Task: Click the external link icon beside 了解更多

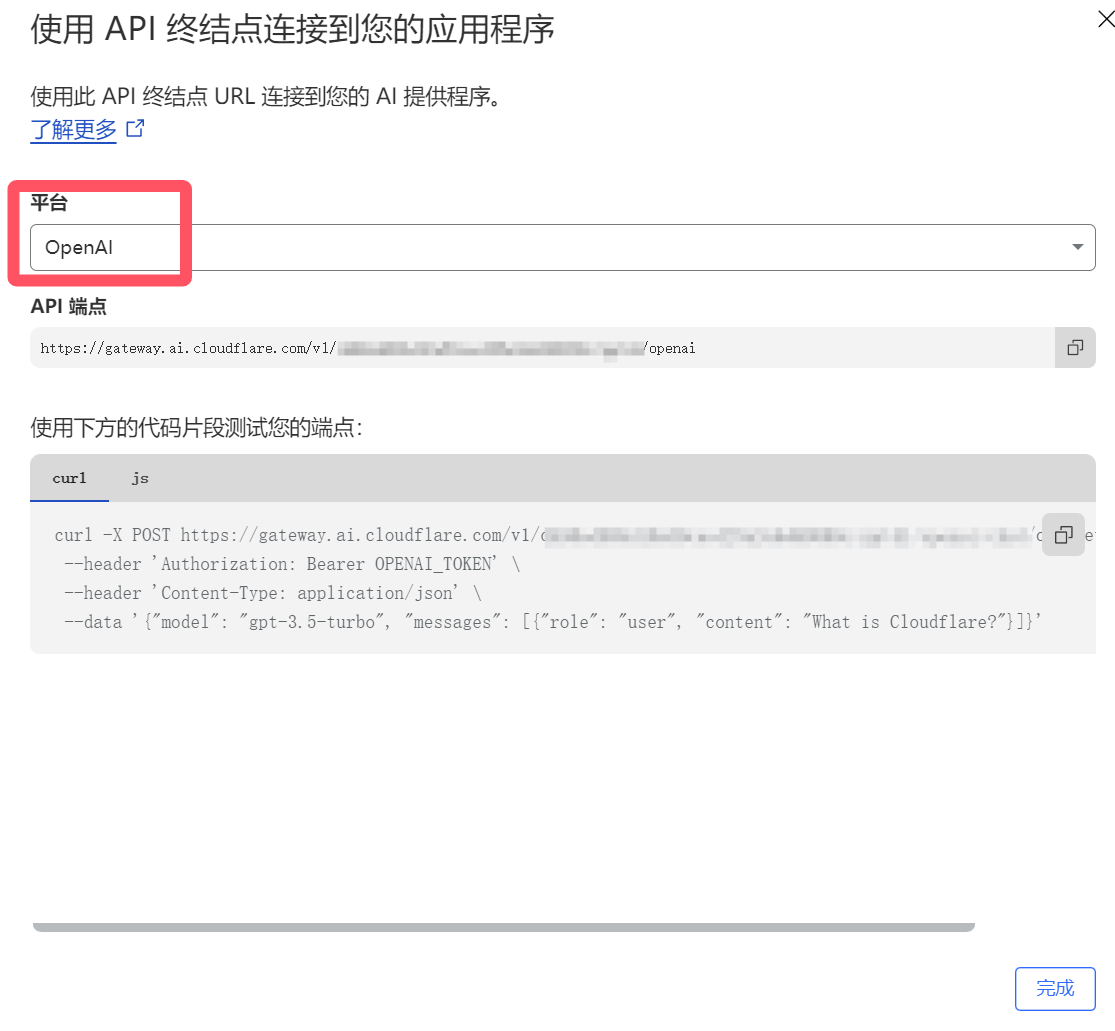Action: point(135,128)
